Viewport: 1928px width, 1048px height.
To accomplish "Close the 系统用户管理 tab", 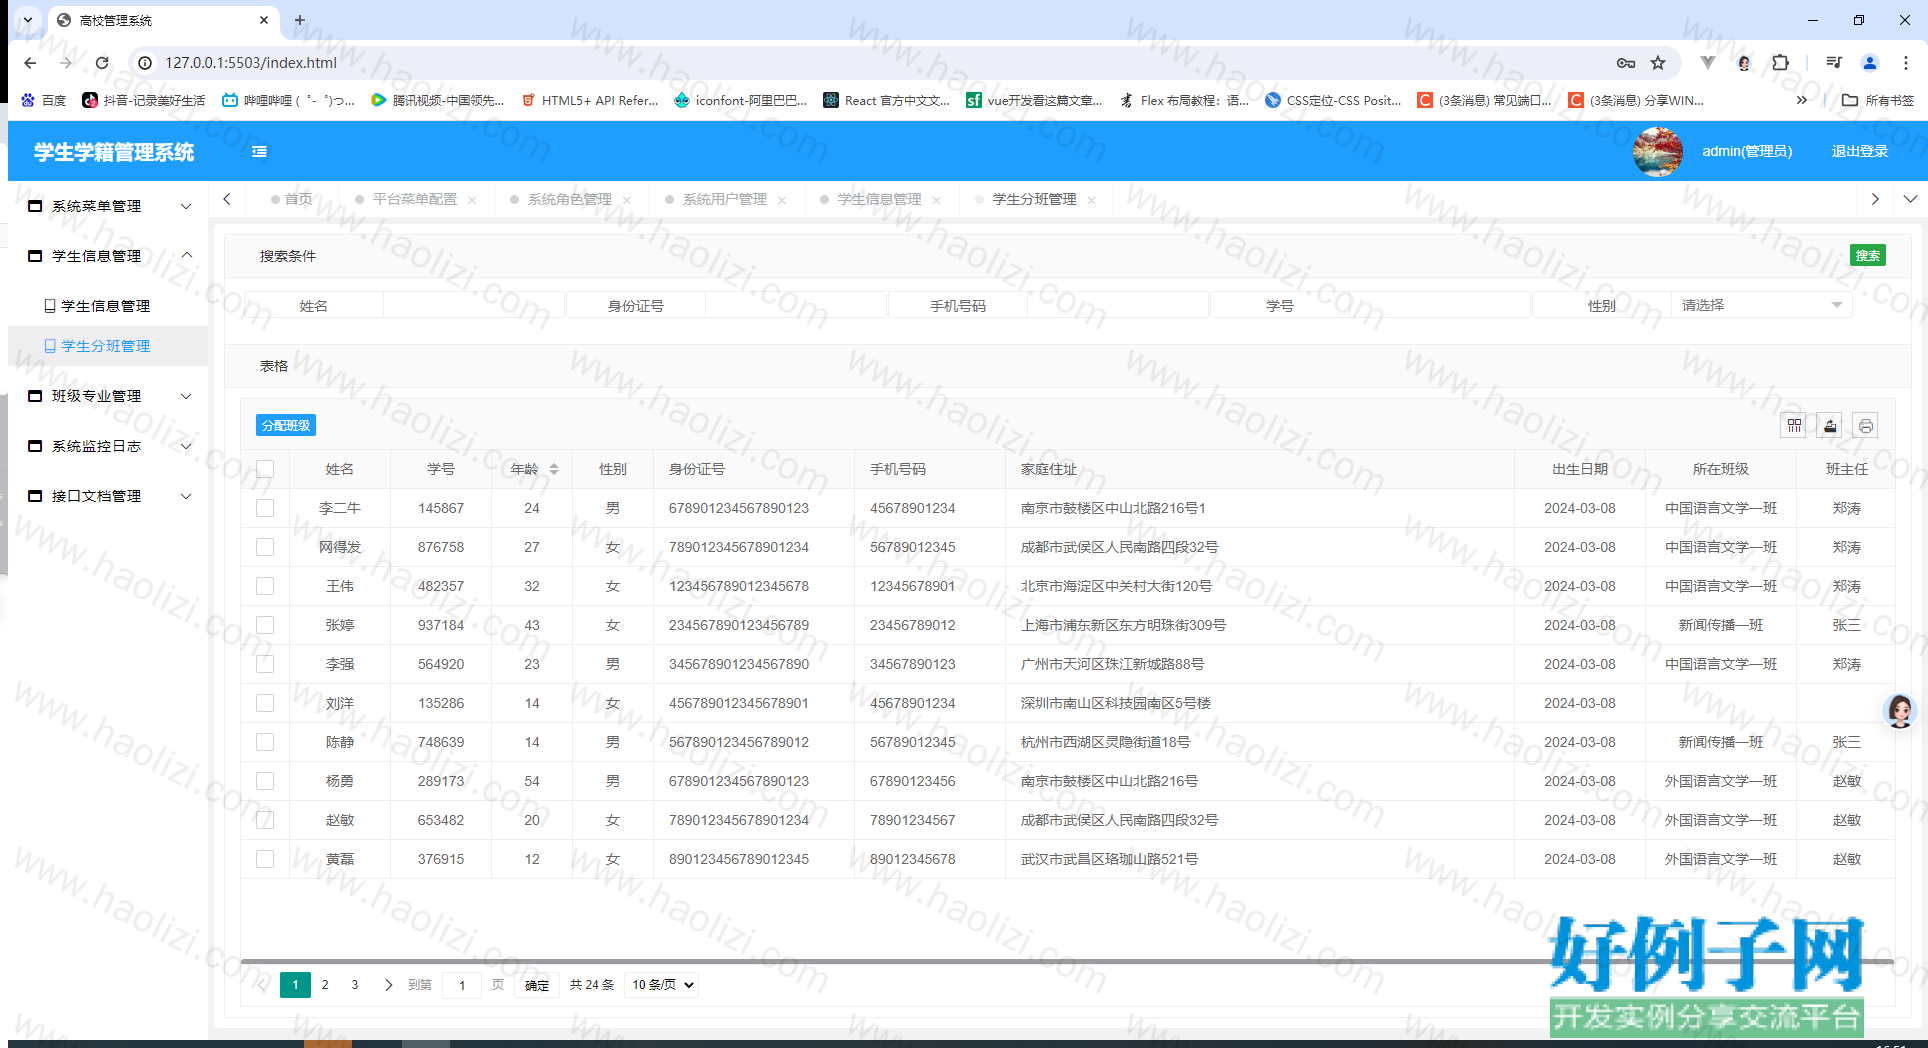I will click(782, 200).
